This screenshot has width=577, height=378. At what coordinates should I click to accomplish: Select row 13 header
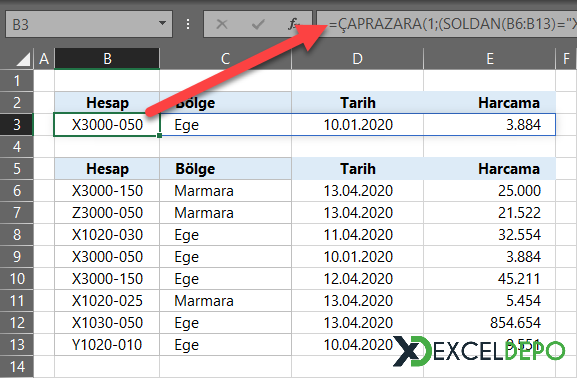pos(17,345)
